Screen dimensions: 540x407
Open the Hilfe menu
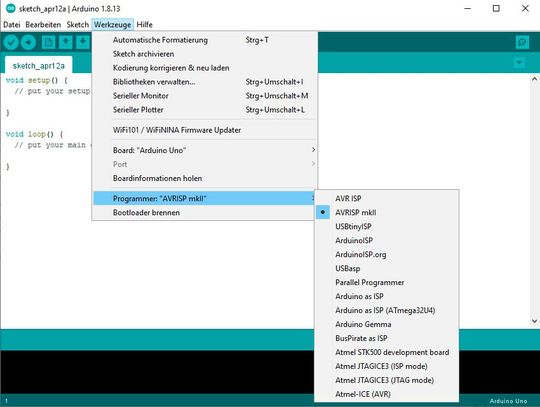(144, 25)
